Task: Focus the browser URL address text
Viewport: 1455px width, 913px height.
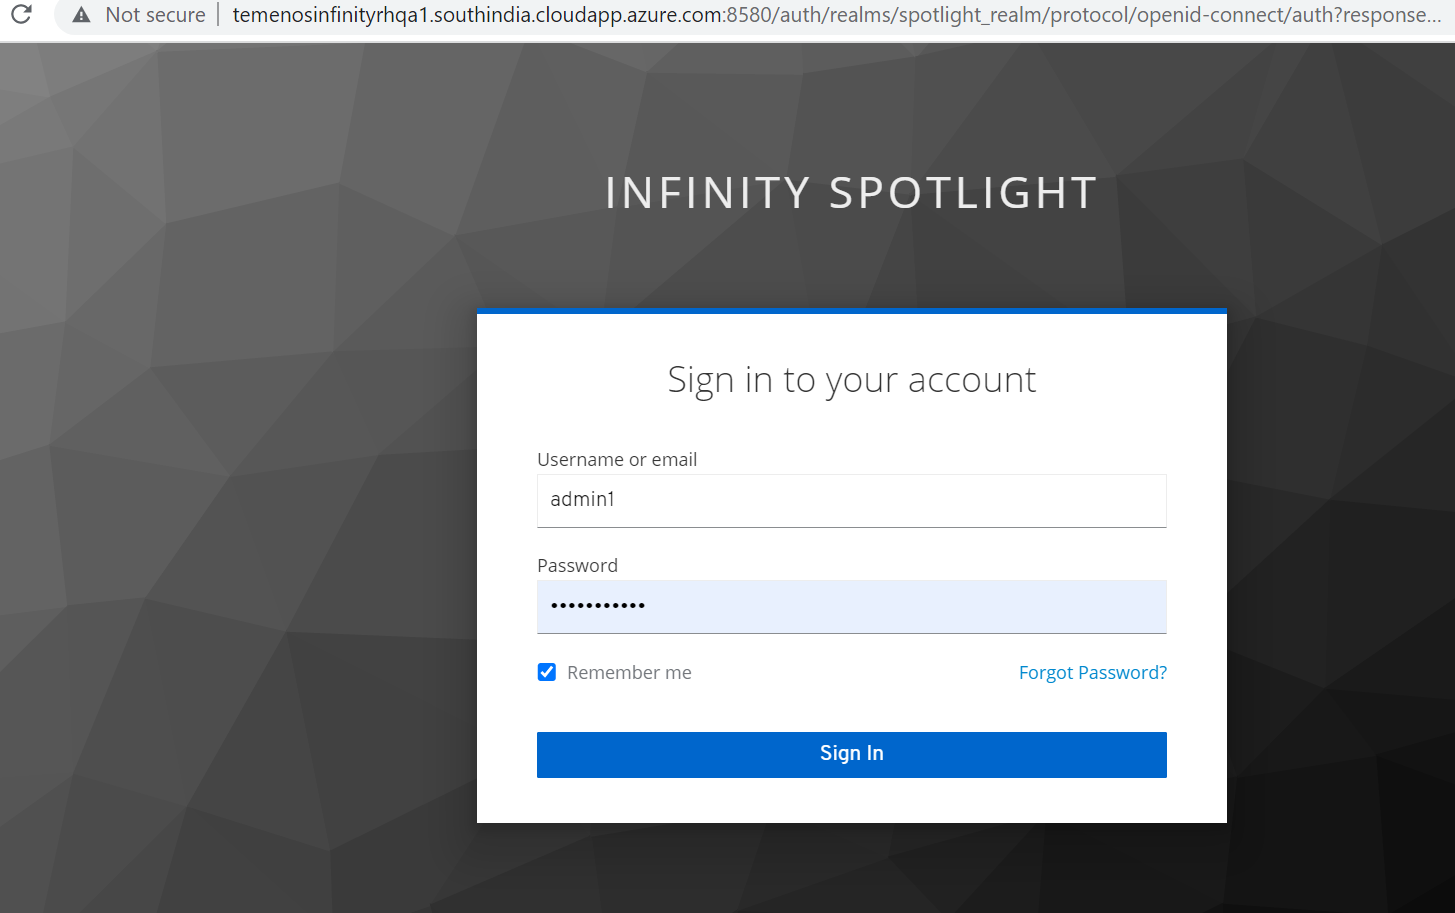Action: [x=836, y=15]
